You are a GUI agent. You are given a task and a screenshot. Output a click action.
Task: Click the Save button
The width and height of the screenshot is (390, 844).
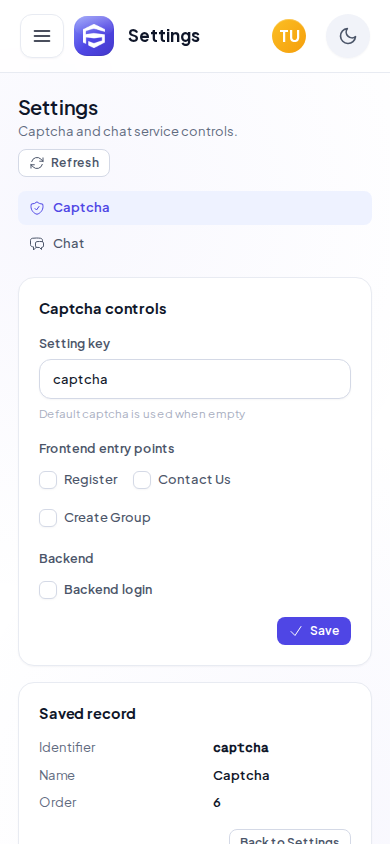coord(314,631)
